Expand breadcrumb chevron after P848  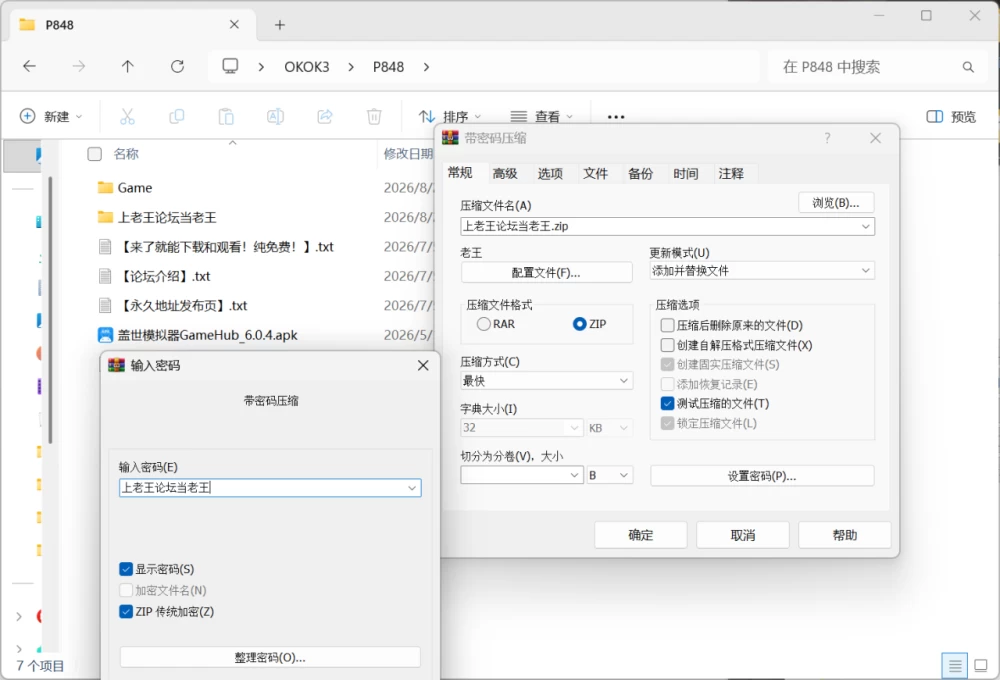click(426, 67)
